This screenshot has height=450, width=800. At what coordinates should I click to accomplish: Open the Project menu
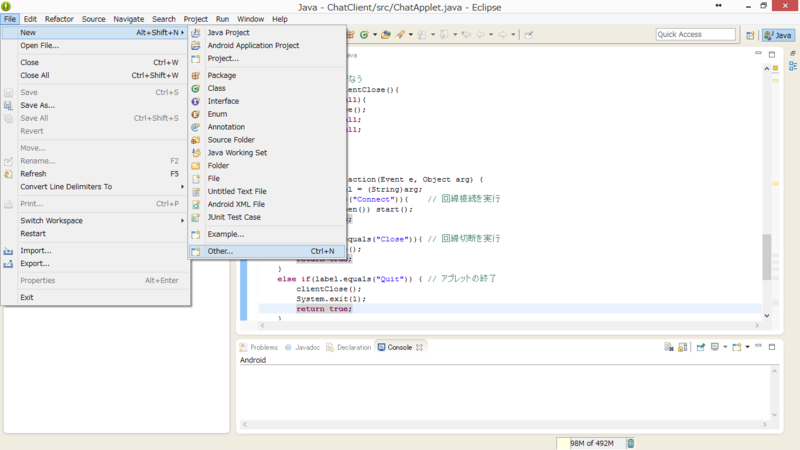click(x=195, y=19)
